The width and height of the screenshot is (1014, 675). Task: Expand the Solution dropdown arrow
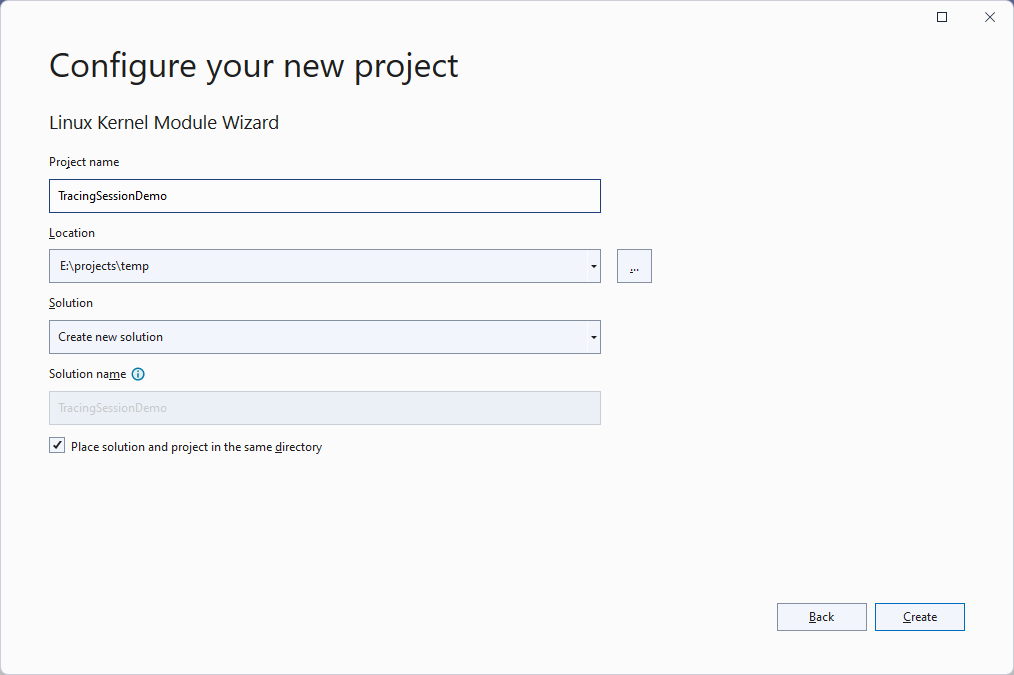594,337
